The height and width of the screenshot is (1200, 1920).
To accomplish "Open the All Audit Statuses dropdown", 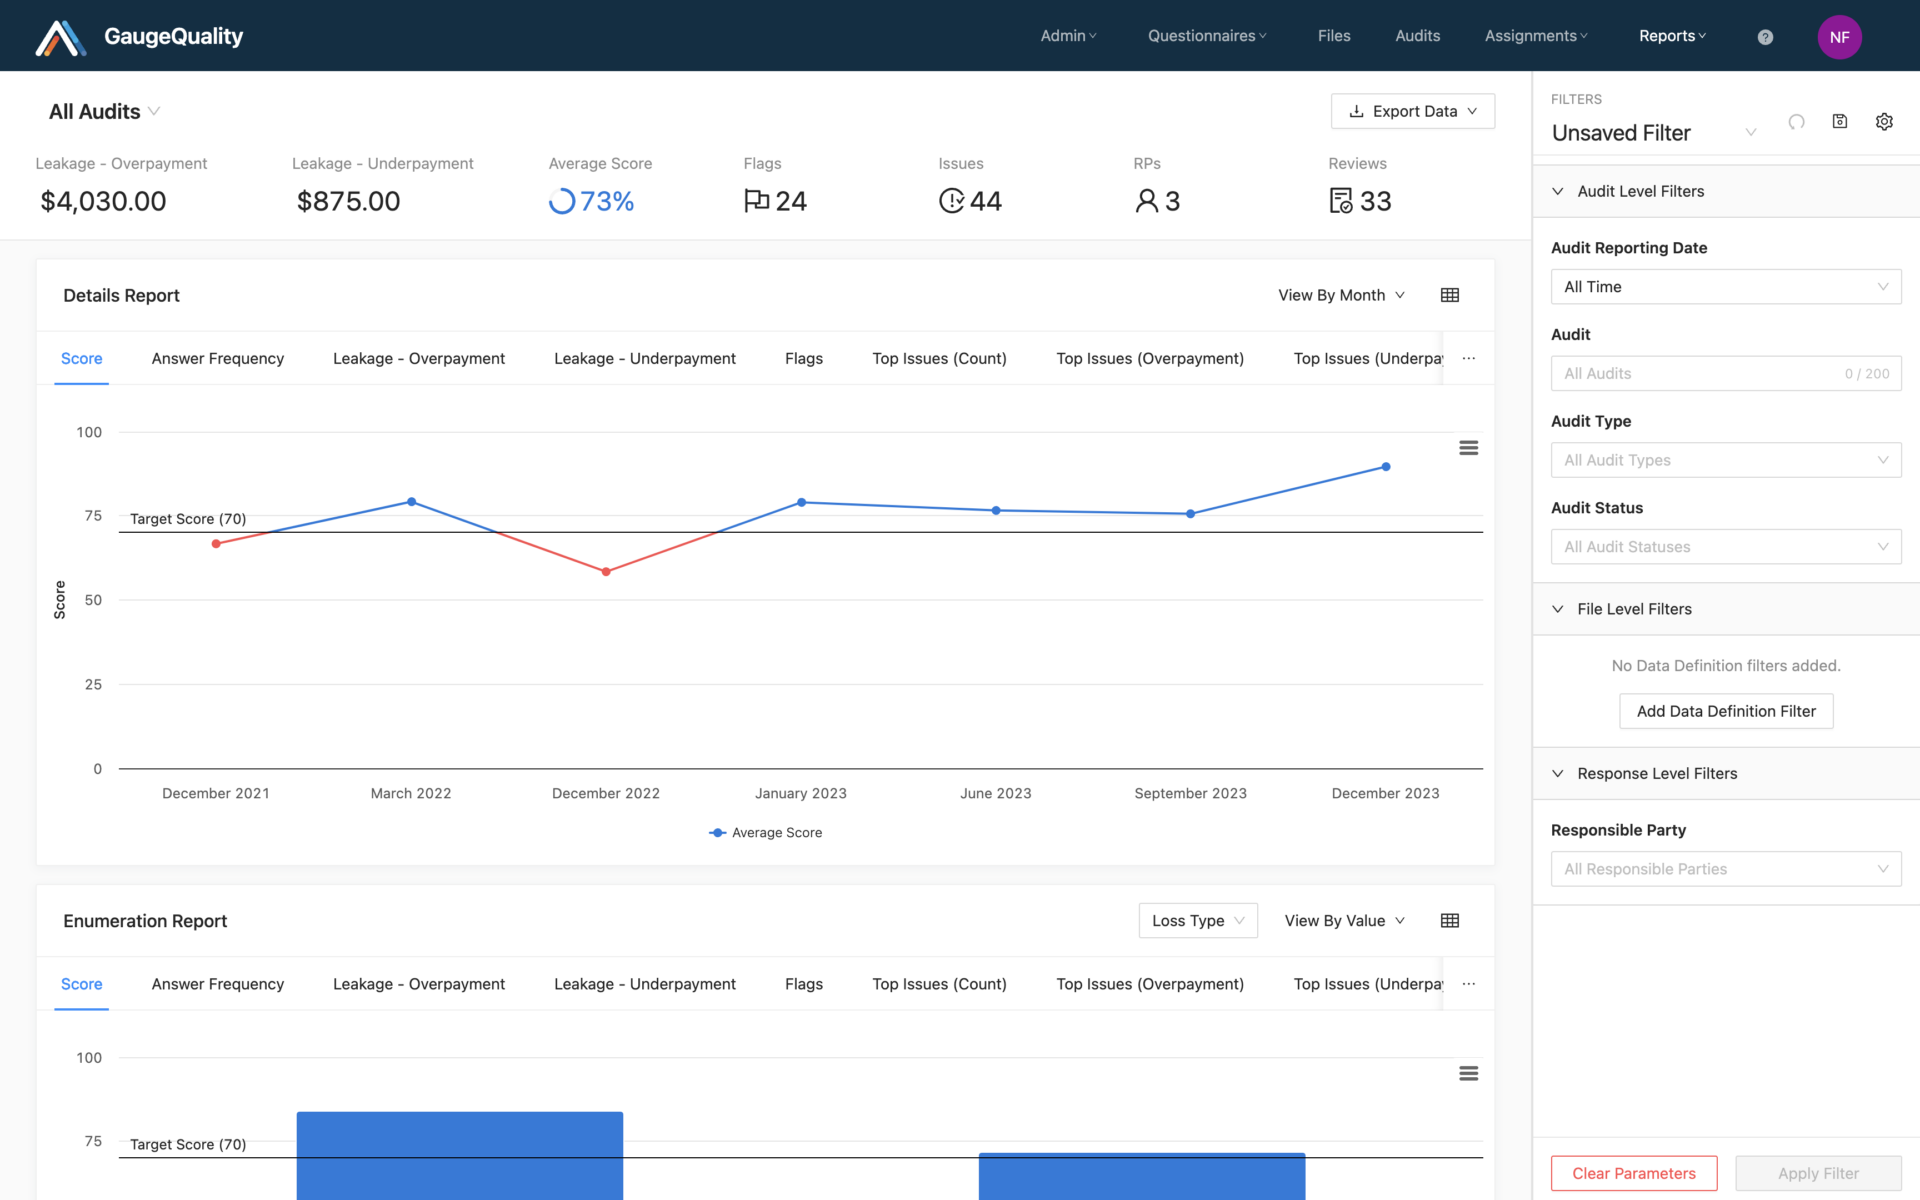I will (1726, 547).
